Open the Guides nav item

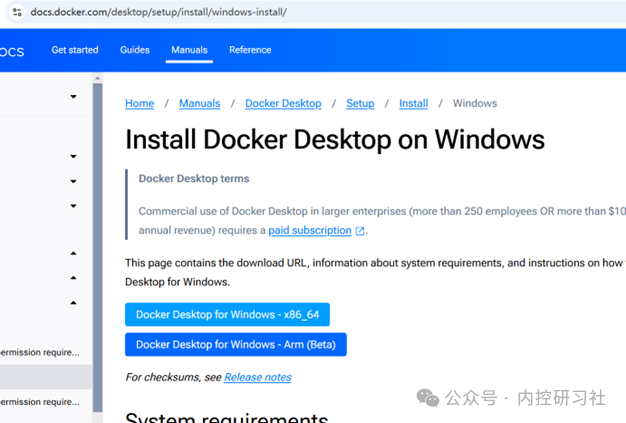pyautogui.click(x=135, y=50)
